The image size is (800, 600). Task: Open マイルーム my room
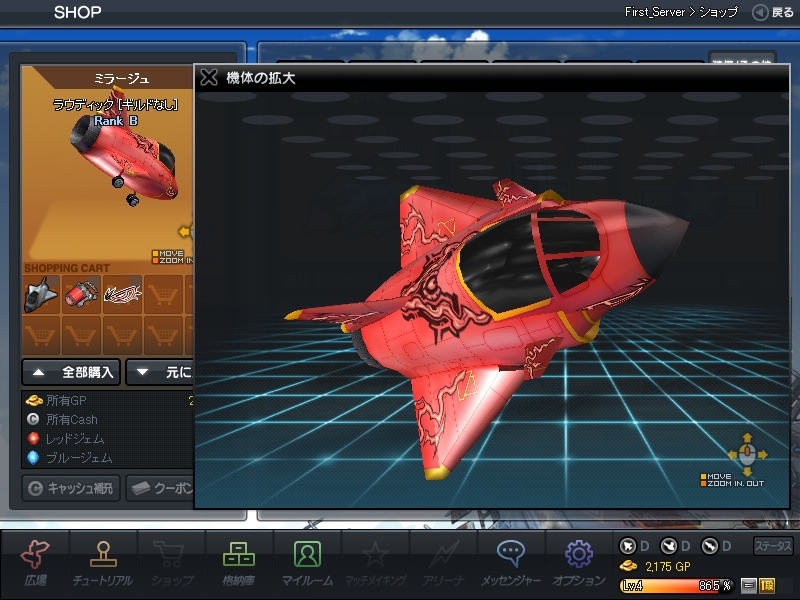click(x=307, y=562)
